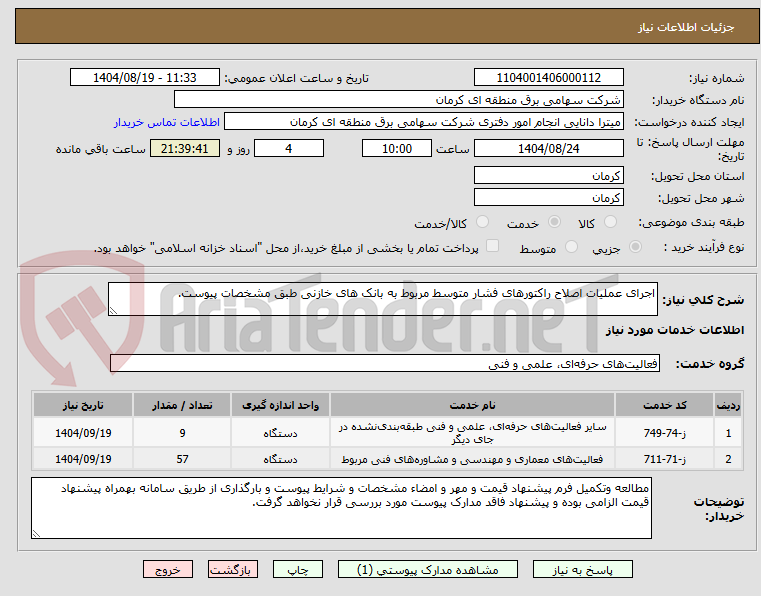Click the ایجاد کننده درخواست field
The width and height of the screenshot is (761, 596).
point(424,121)
